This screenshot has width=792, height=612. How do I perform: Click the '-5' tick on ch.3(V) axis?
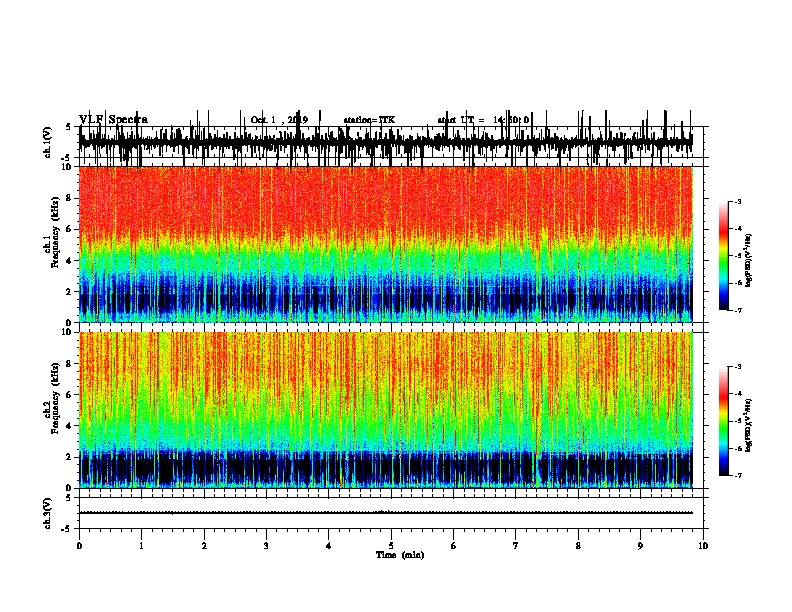point(66,529)
